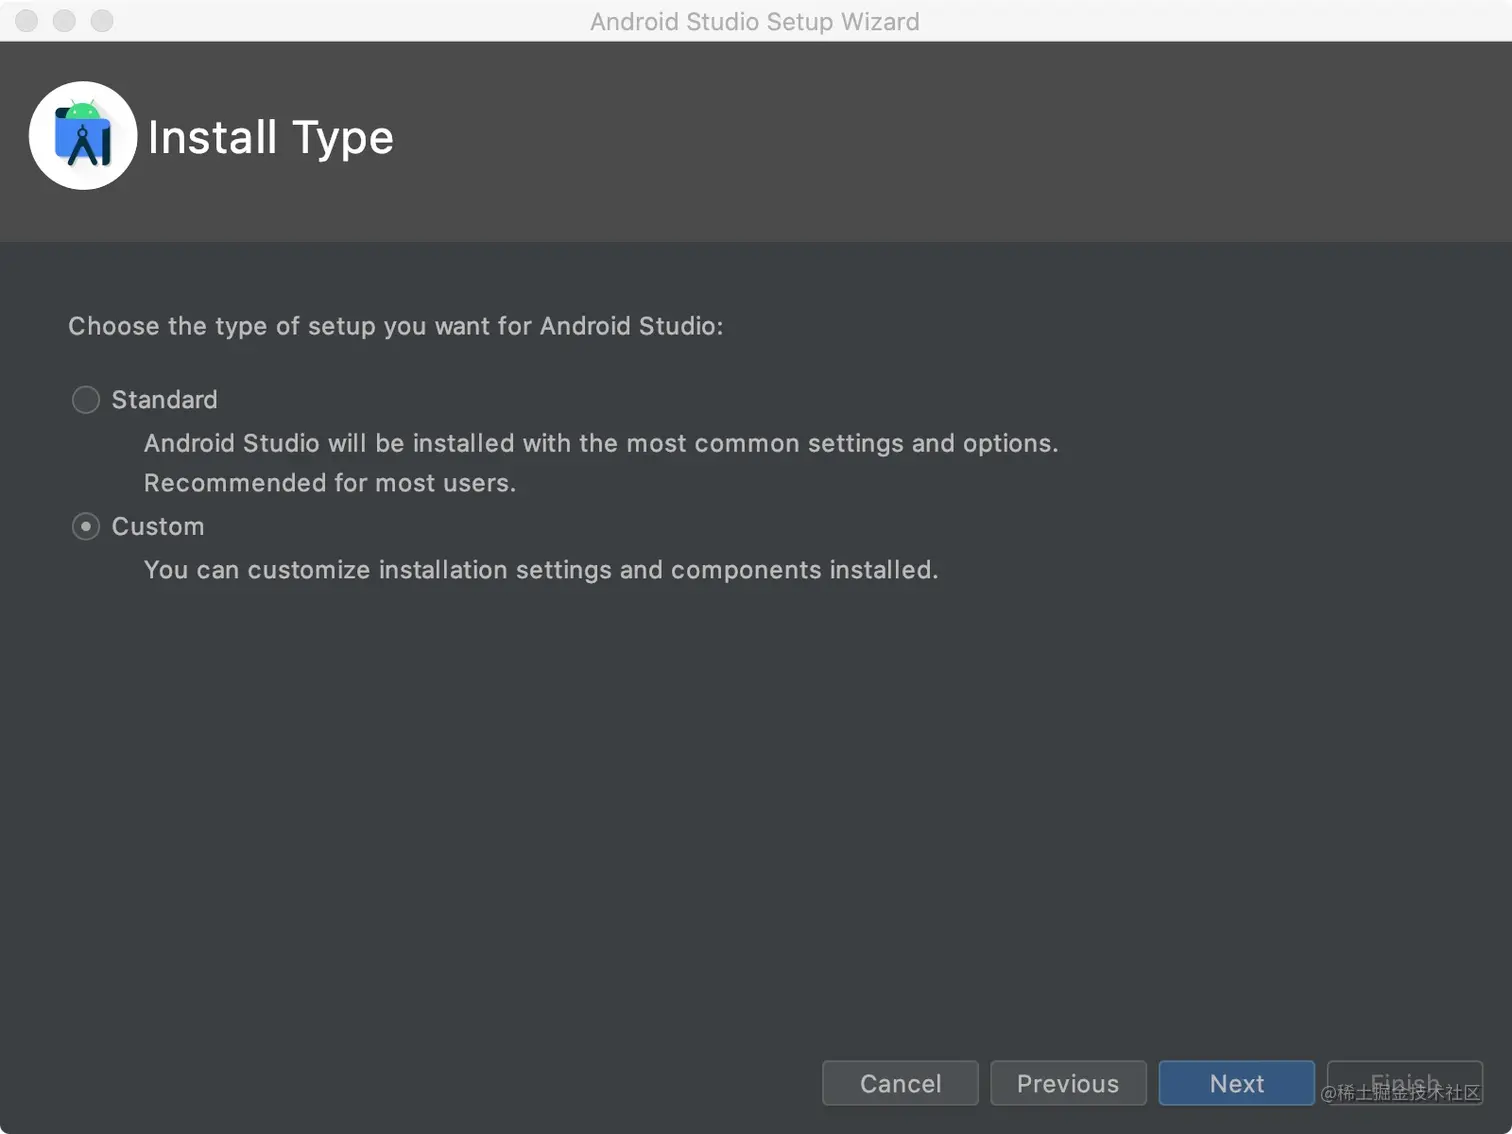This screenshot has width=1512, height=1134.
Task: Select the Custom install type radio button
Action: (86, 526)
